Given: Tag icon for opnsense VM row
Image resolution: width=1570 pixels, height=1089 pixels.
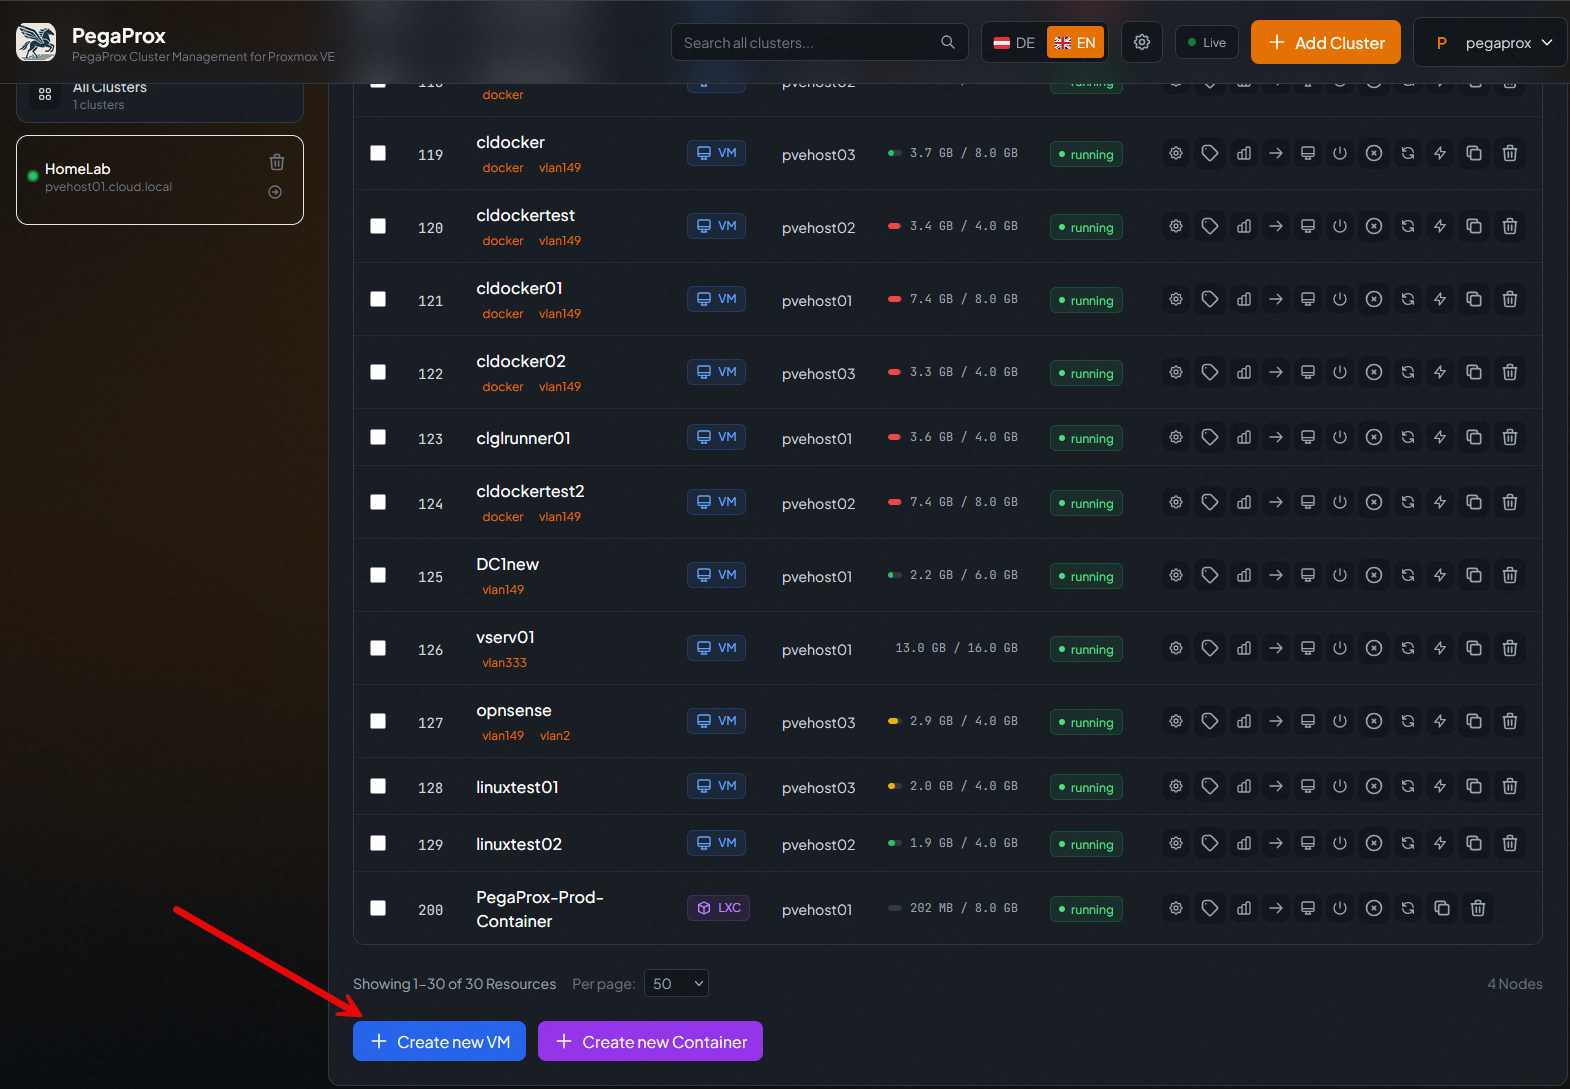Looking at the screenshot, I should pos(1210,721).
